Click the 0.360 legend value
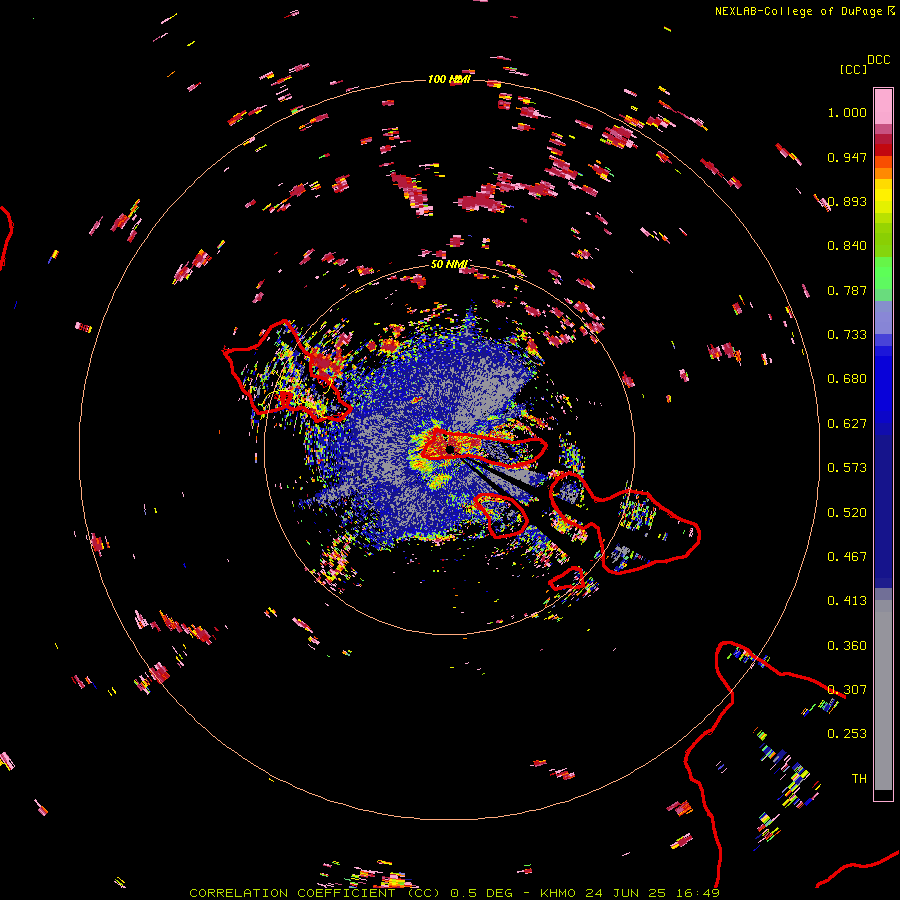This screenshot has width=900, height=900. coord(847,646)
